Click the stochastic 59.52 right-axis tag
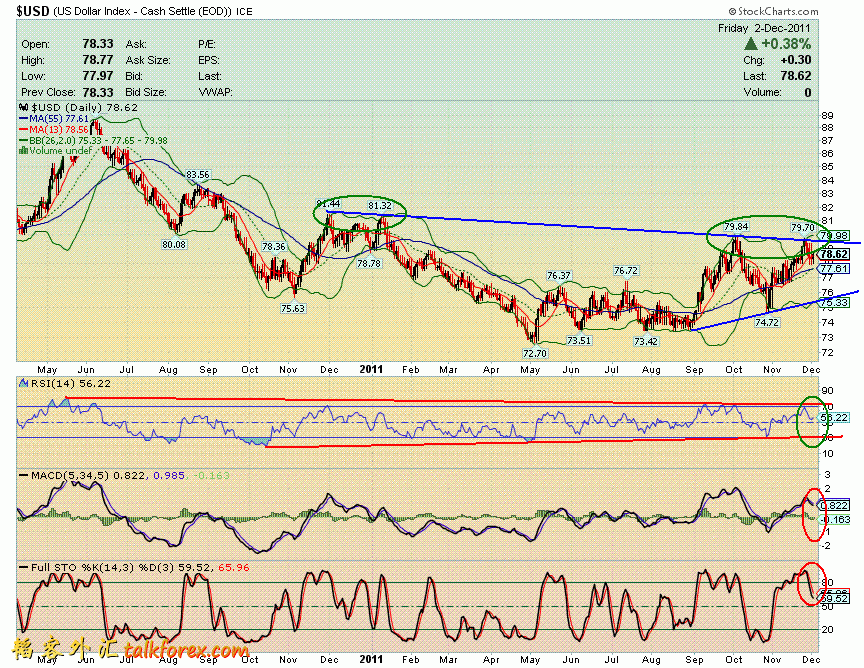 tap(835, 599)
